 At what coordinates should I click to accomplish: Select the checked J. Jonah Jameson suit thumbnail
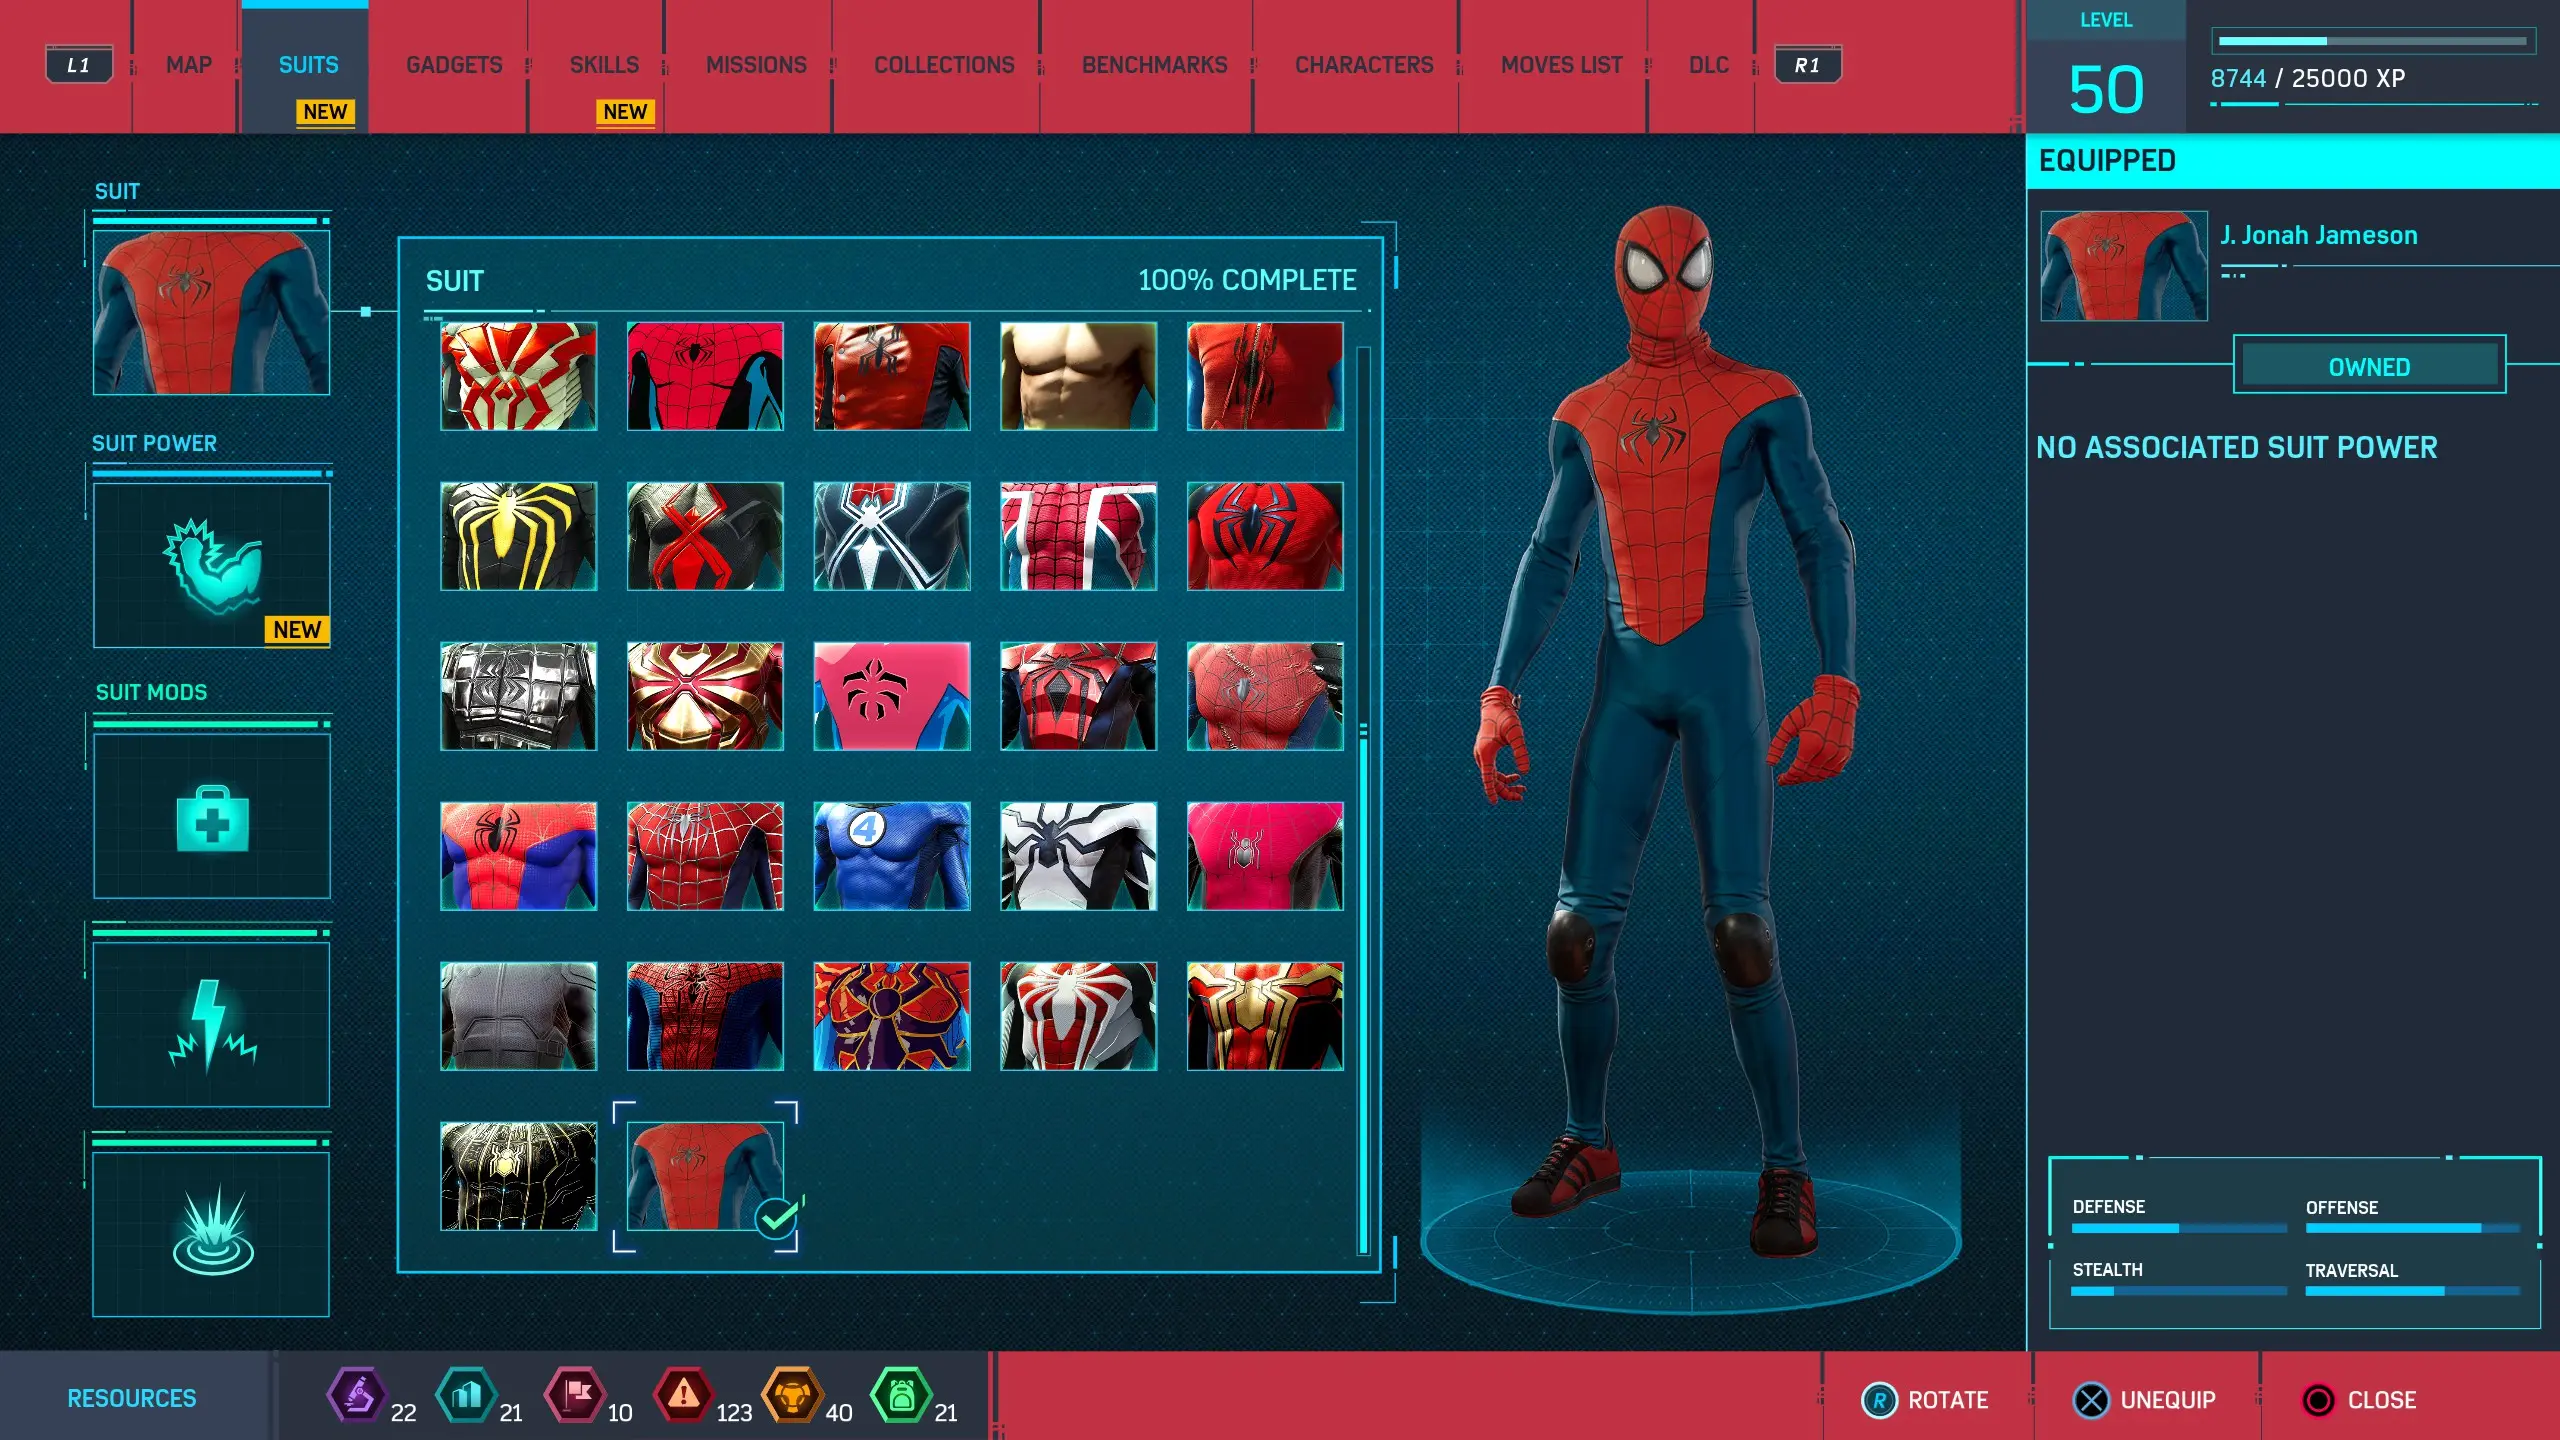(x=705, y=1176)
